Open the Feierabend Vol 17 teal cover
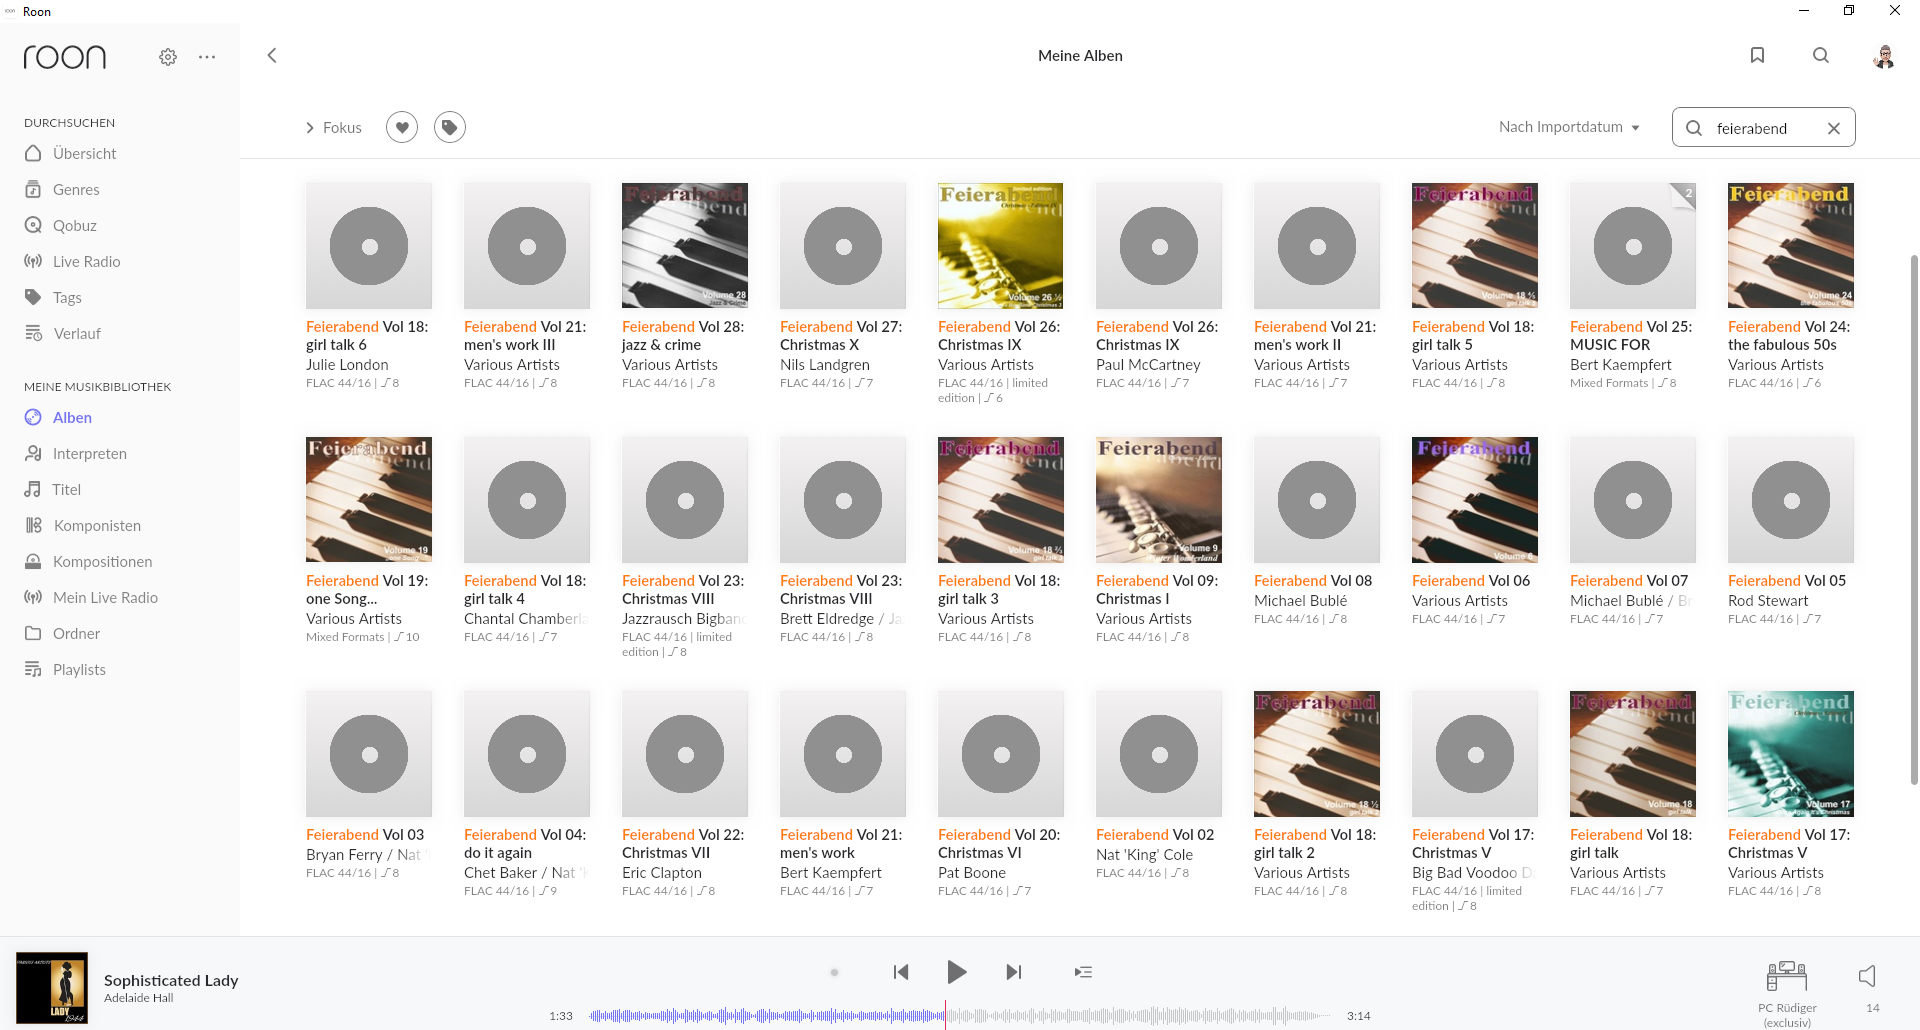The height and width of the screenshot is (1030, 1920). point(1791,753)
